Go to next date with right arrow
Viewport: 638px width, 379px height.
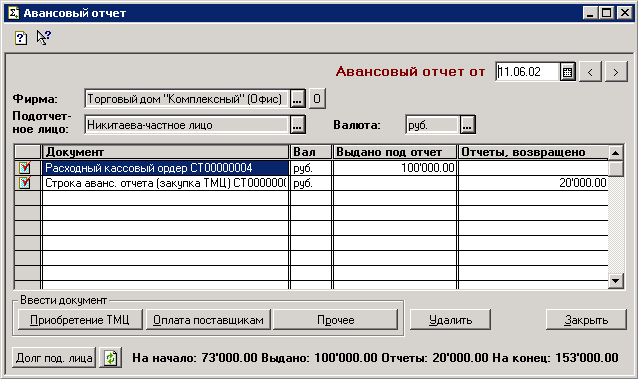[616, 72]
